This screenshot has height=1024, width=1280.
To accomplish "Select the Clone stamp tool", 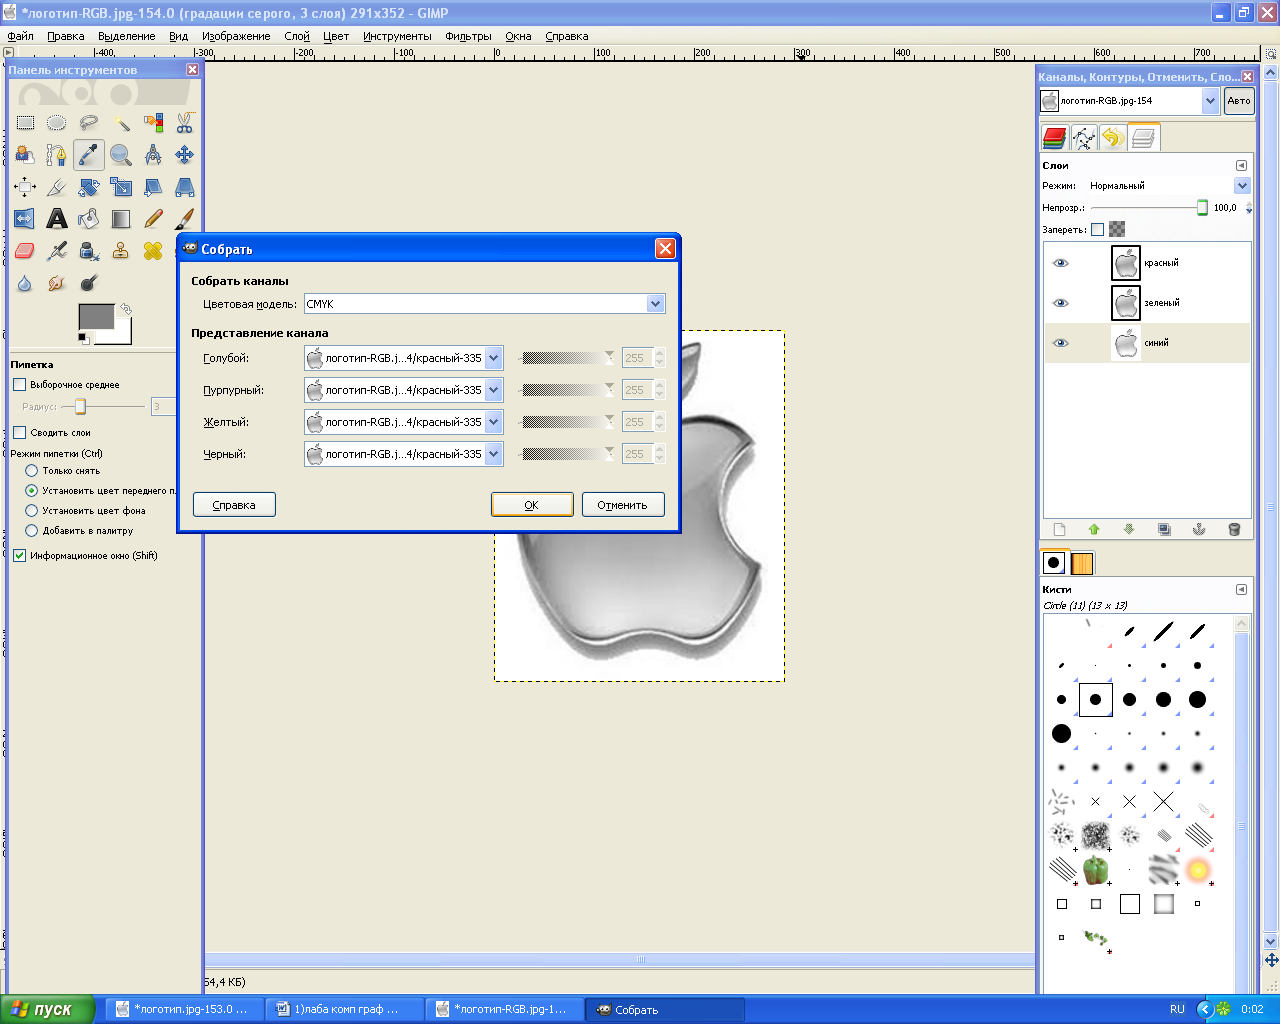I will tap(121, 251).
